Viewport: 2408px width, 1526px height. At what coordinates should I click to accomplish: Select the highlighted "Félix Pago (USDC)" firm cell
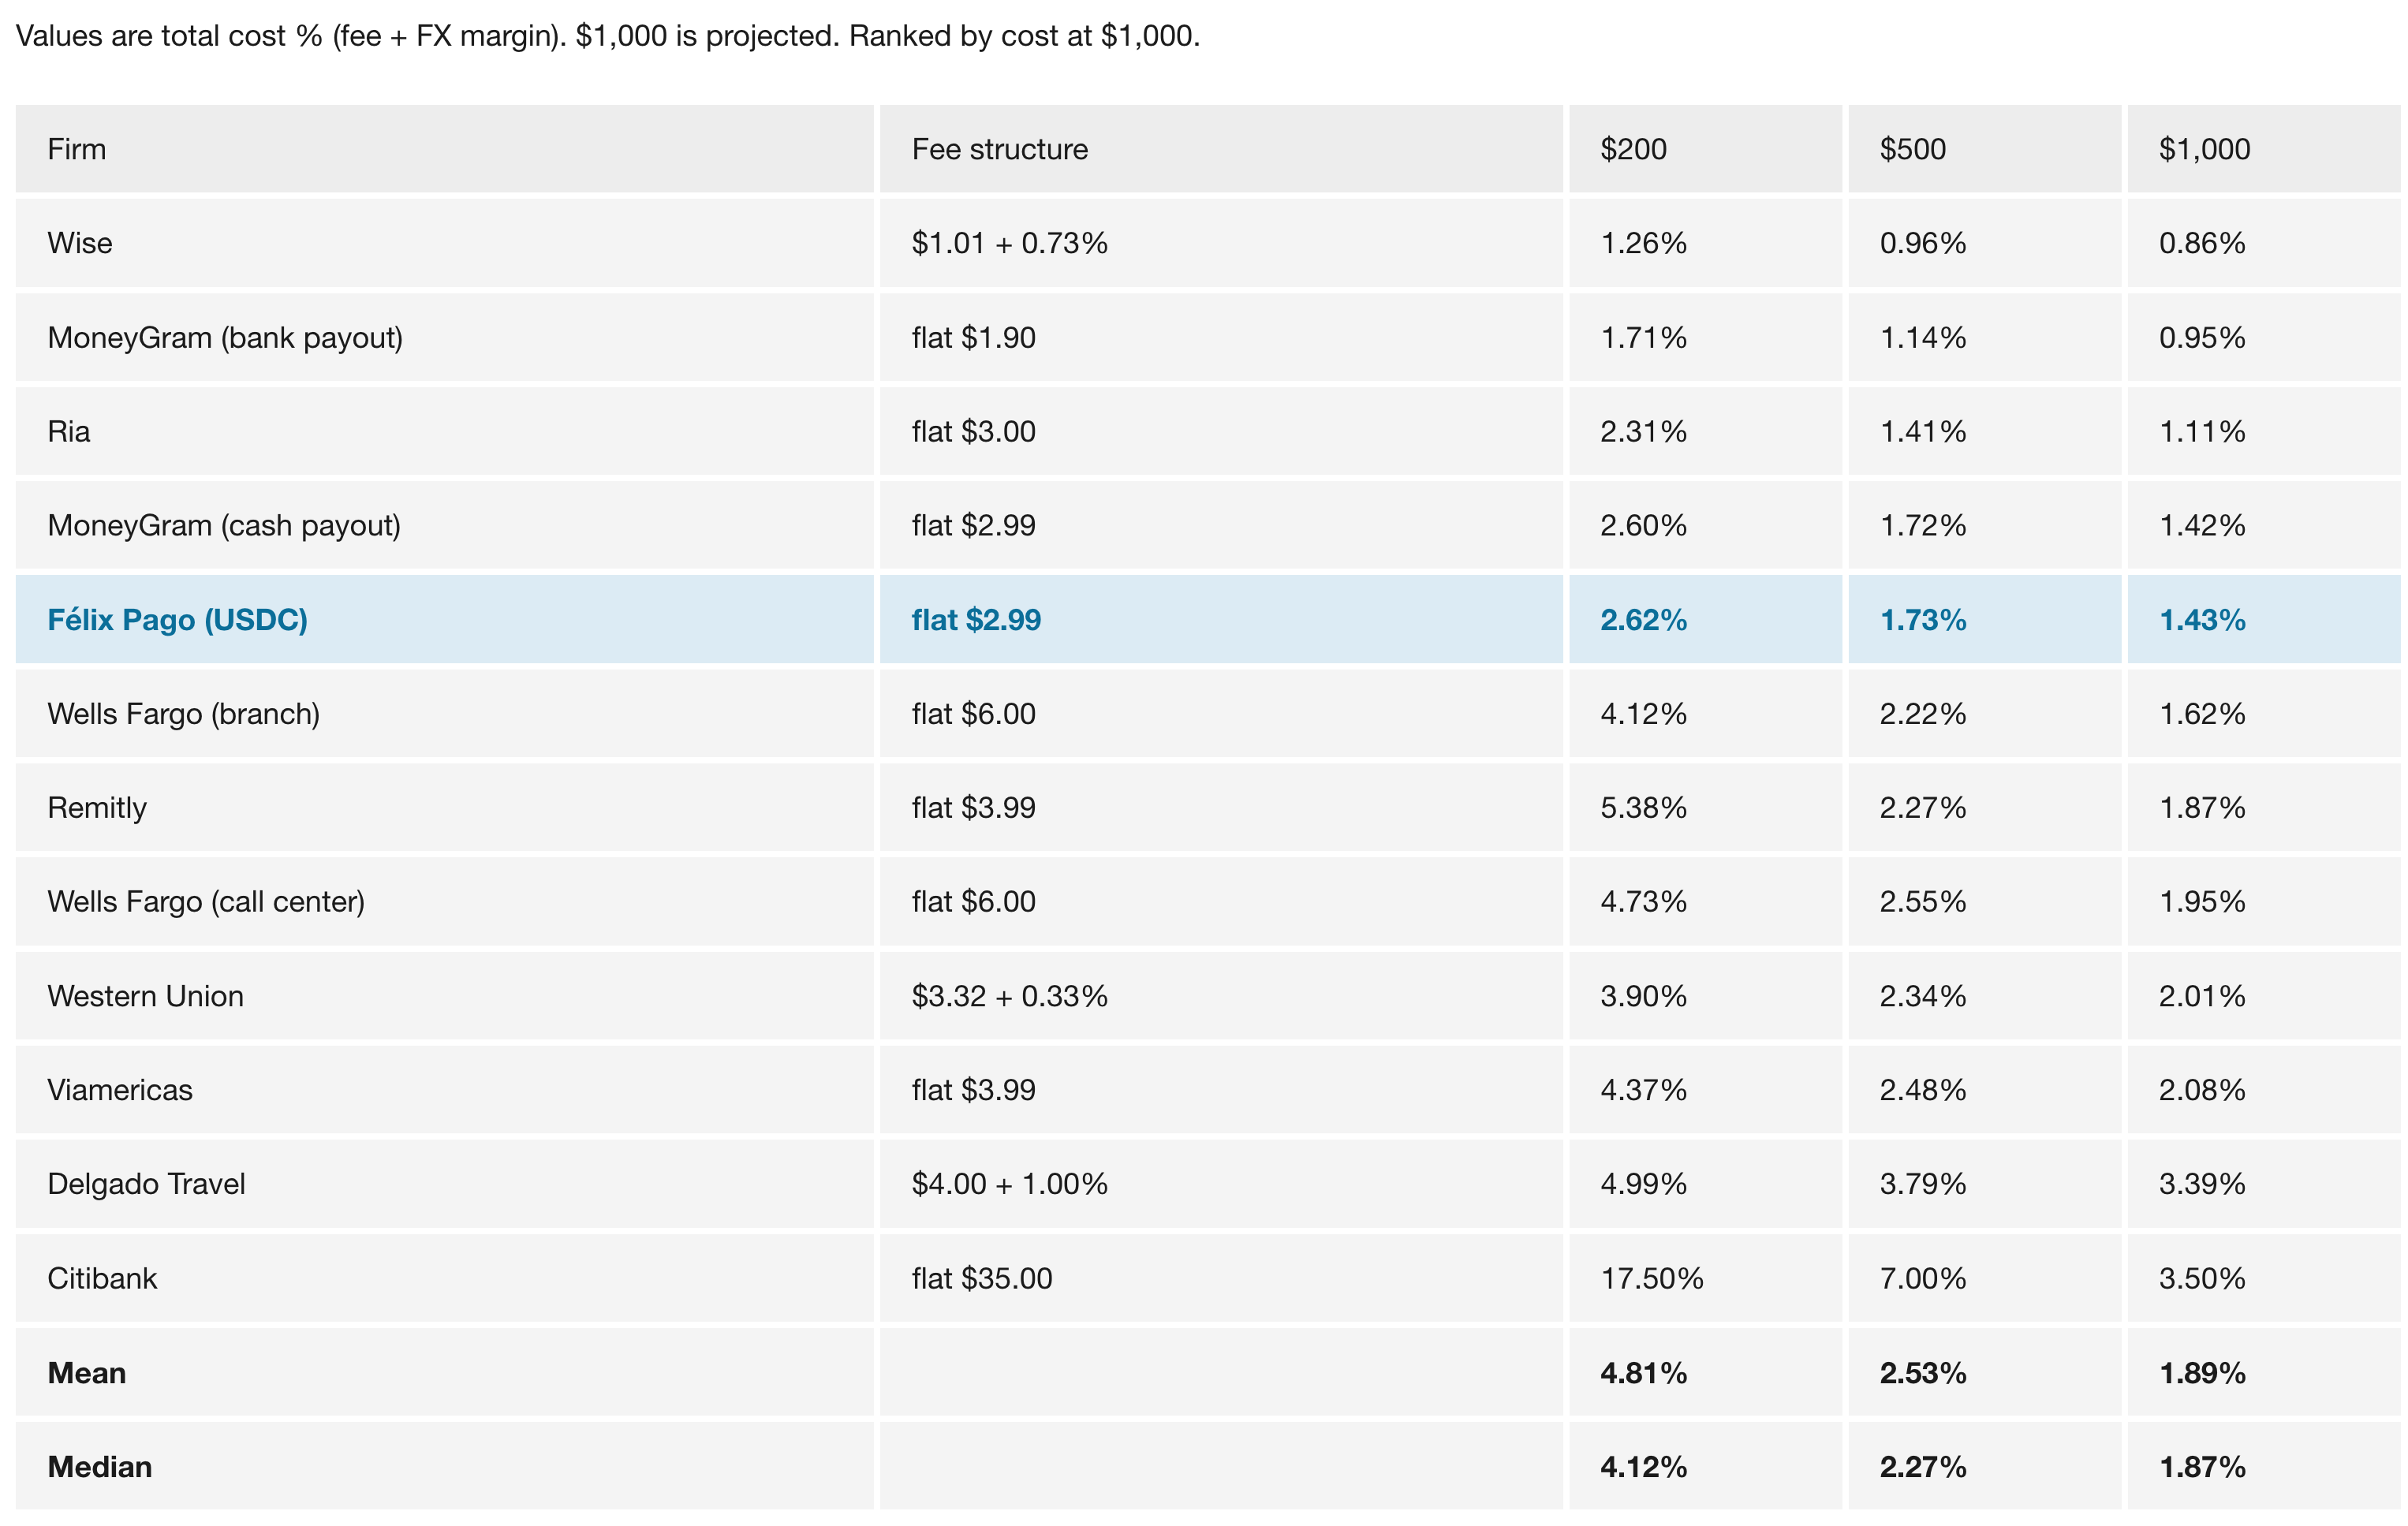445,619
